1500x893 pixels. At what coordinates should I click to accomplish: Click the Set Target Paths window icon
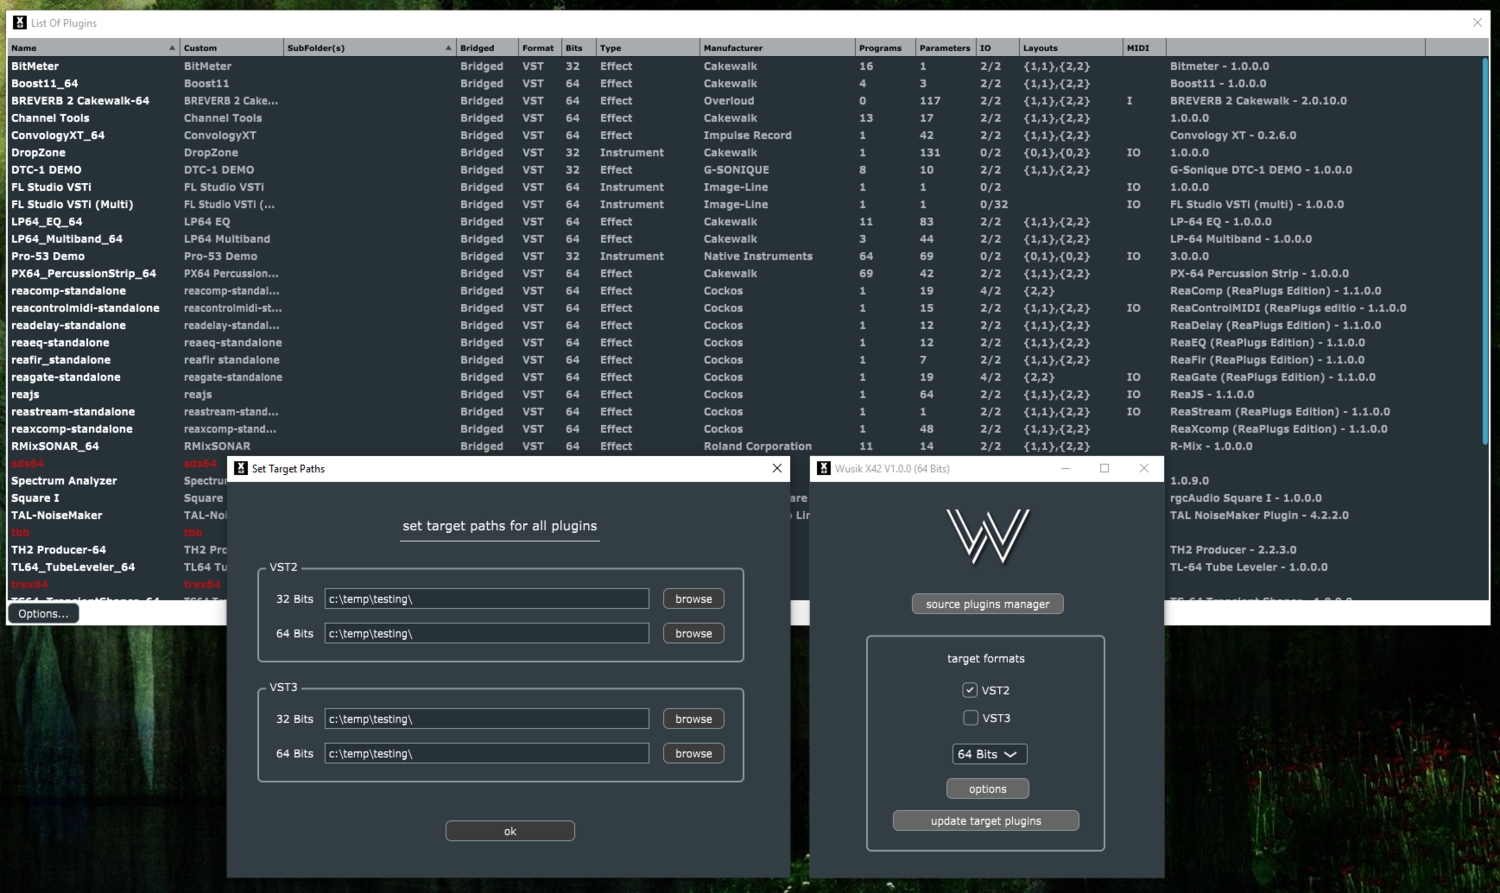[x=240, y=468]
